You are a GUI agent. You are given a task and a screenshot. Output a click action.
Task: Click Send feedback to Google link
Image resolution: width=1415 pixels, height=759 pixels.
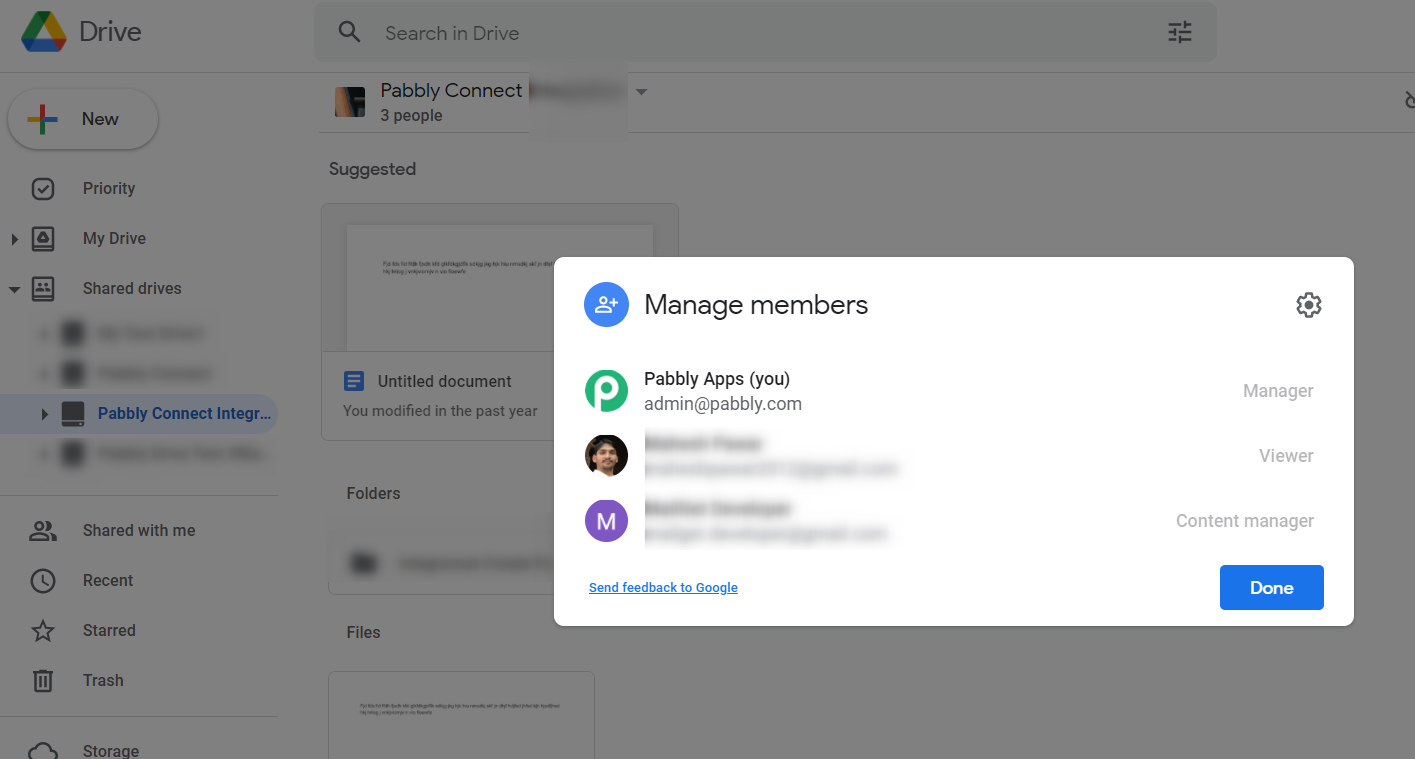(x=663, y=588)
